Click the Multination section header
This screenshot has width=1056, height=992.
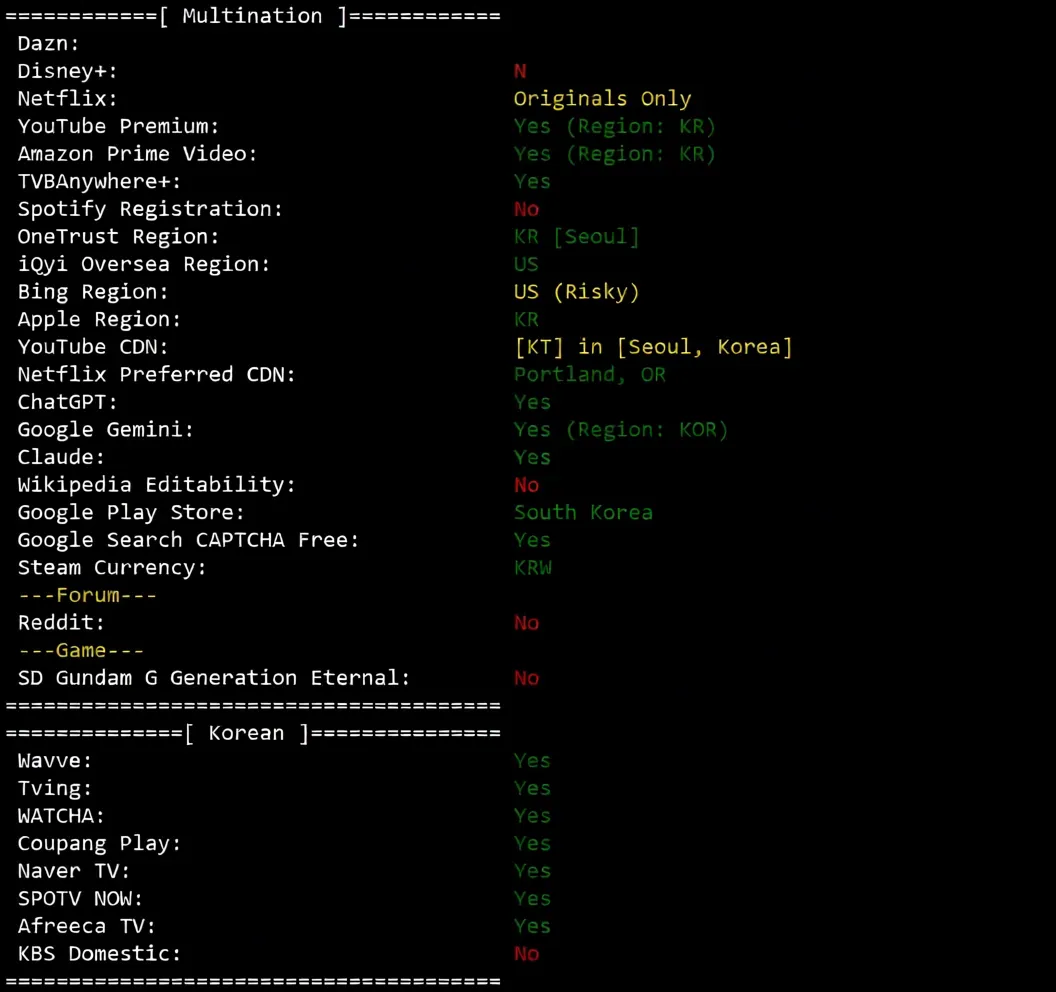[253, 15]
